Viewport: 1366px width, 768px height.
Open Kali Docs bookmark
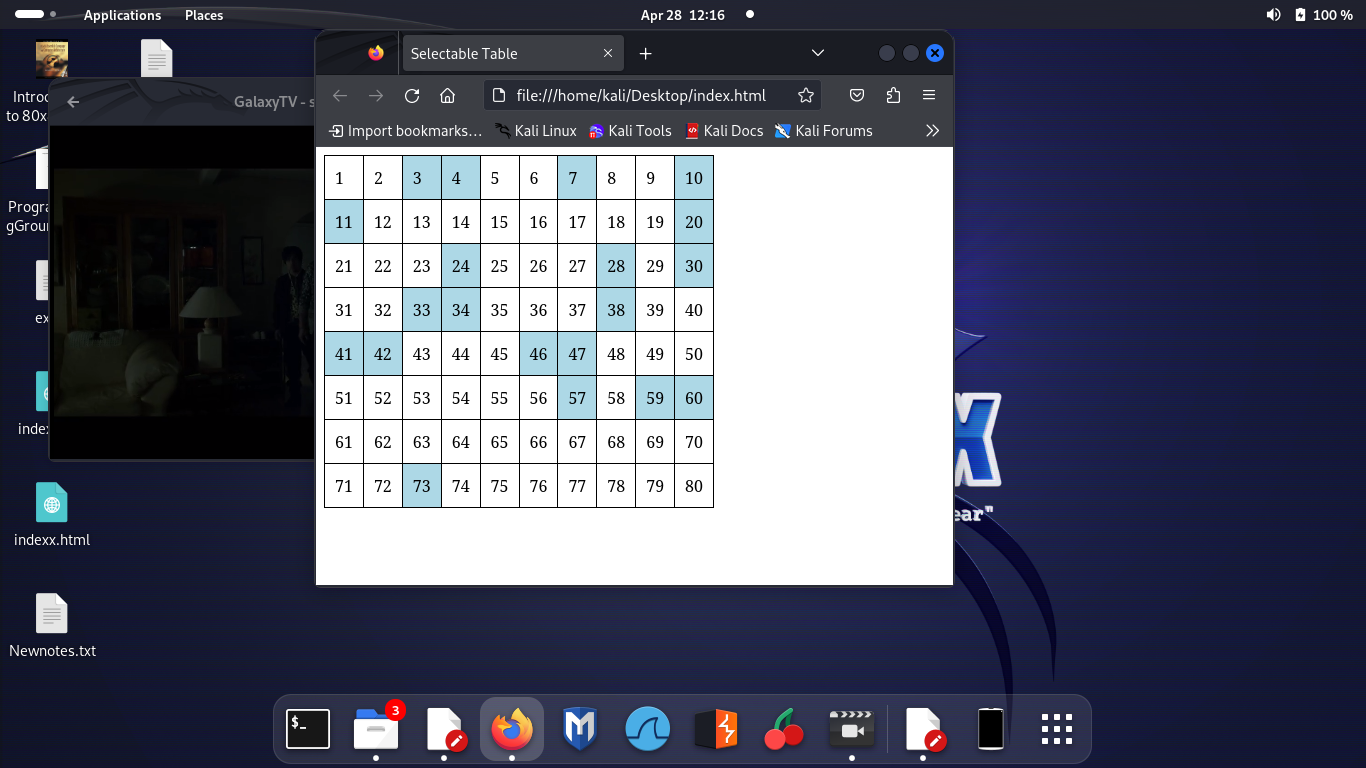coord(724,131)
